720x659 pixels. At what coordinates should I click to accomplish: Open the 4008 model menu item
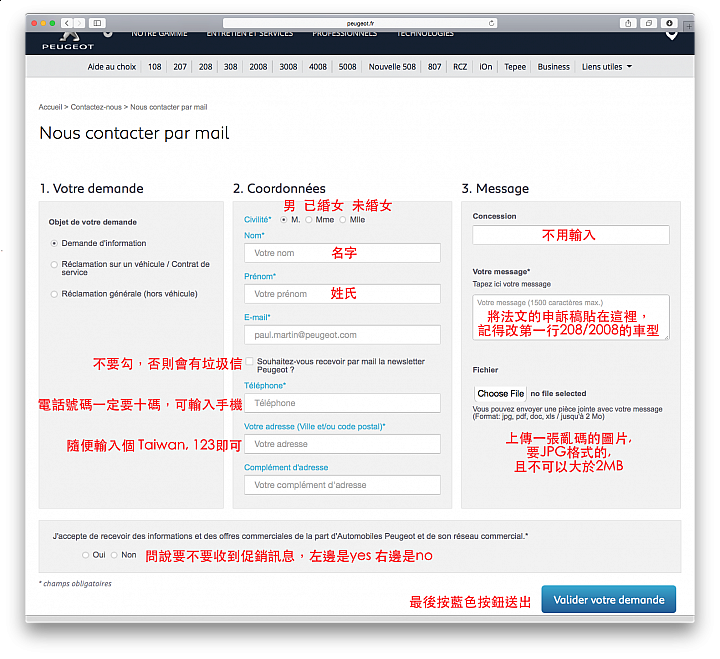click(x=318, y=67)
